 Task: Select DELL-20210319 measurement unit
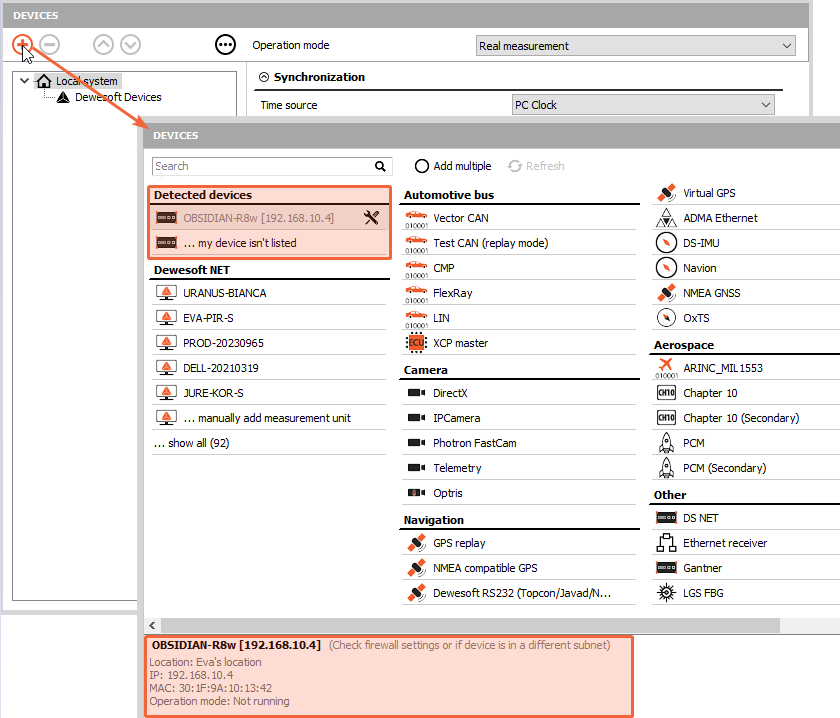(269, 368)
